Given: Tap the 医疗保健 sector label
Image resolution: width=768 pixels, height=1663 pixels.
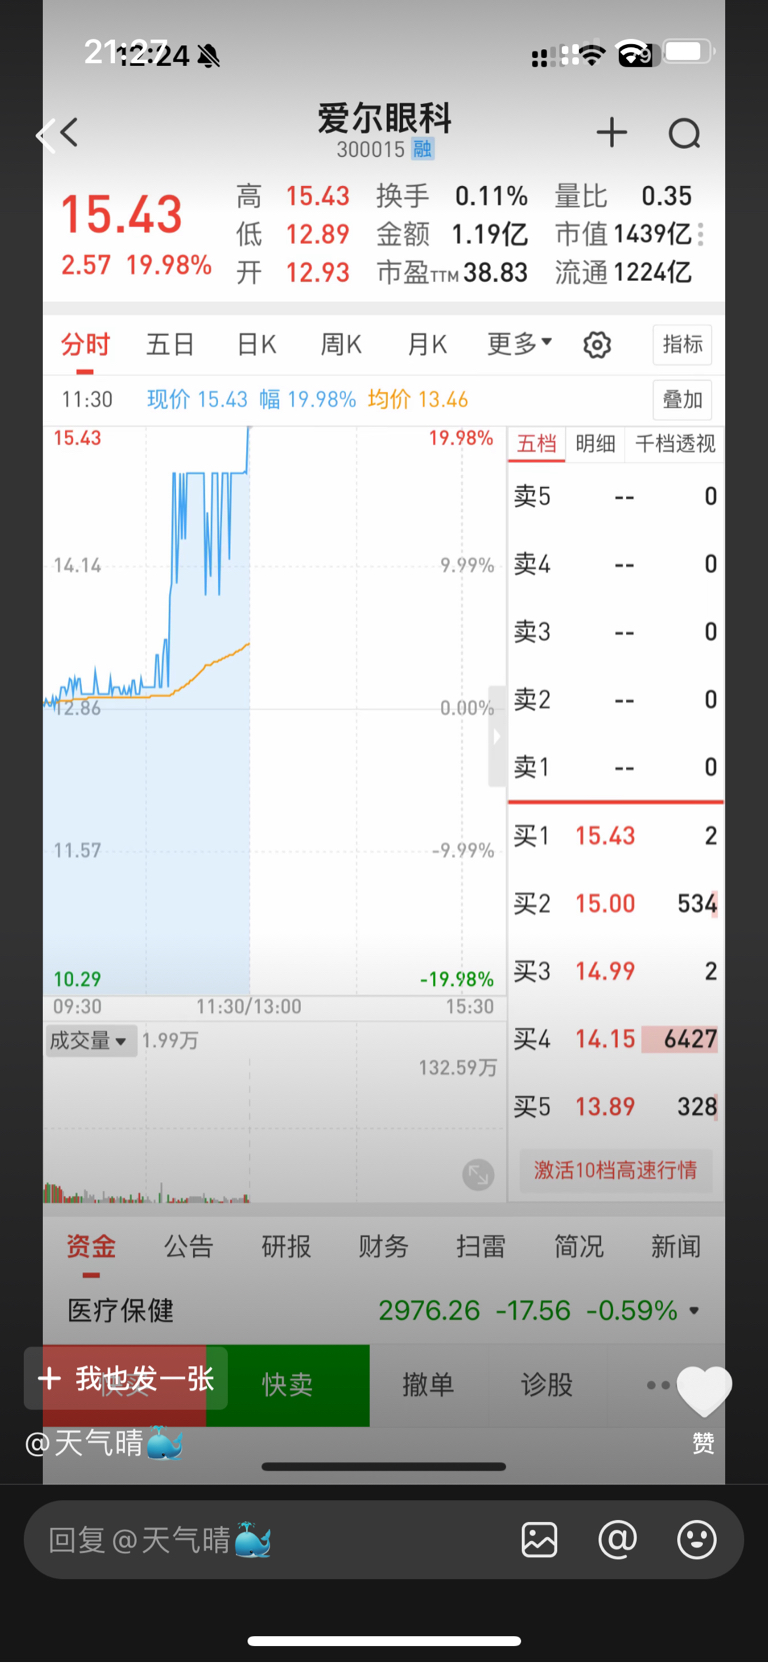Looking at the screenshot, I should (120, 1311).
